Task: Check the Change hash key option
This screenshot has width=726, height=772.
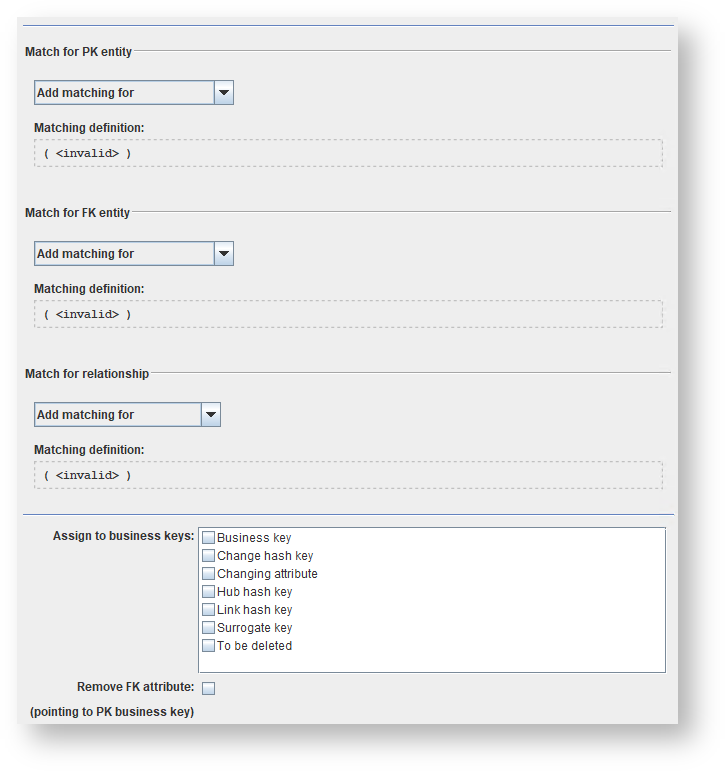Action: tap(209, 556)
